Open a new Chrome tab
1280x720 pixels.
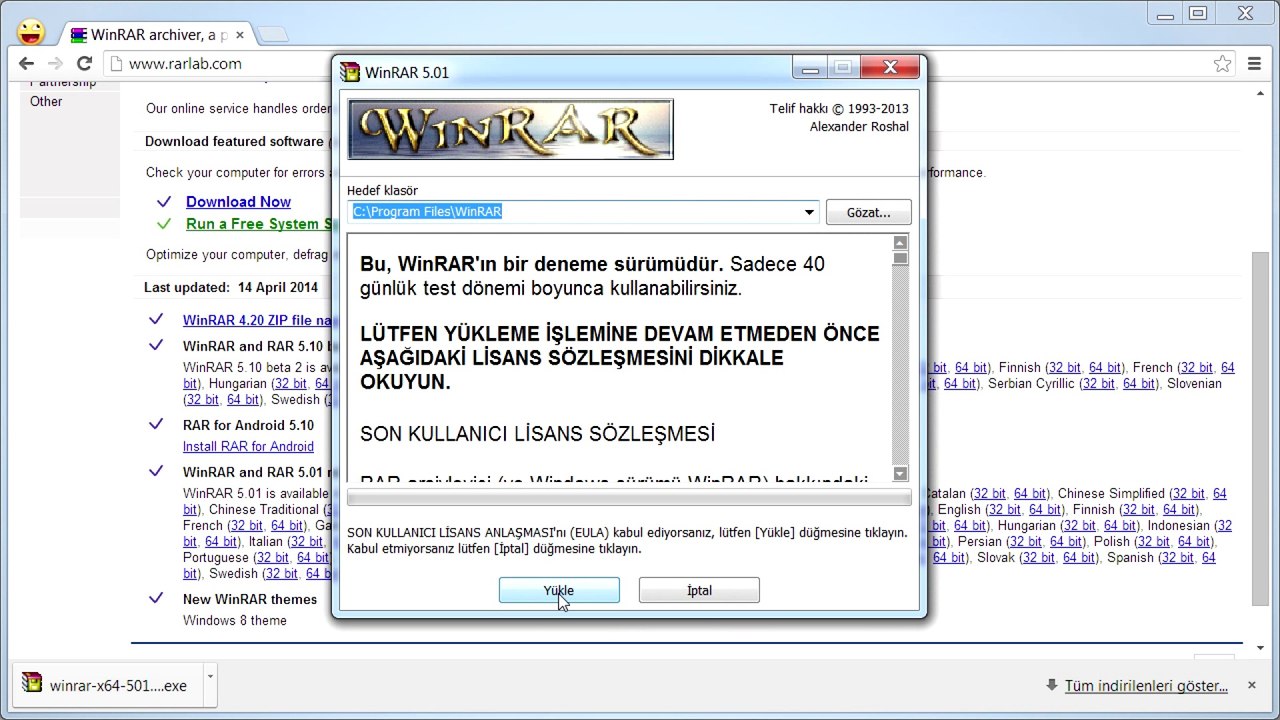(272, 35)
